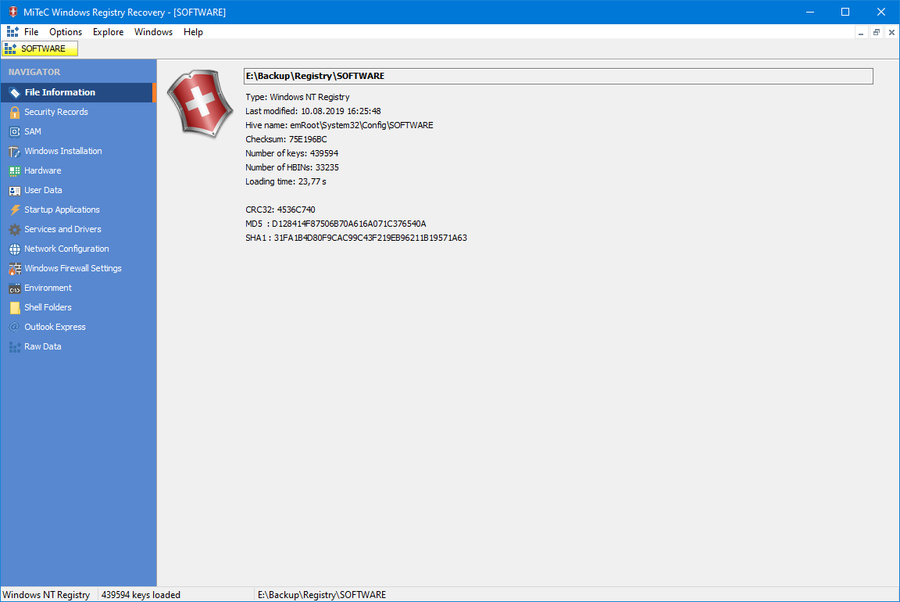Switch to the SOFTWARE tab
The height and width of the screenshot is (602, 900).
(38, 48)
